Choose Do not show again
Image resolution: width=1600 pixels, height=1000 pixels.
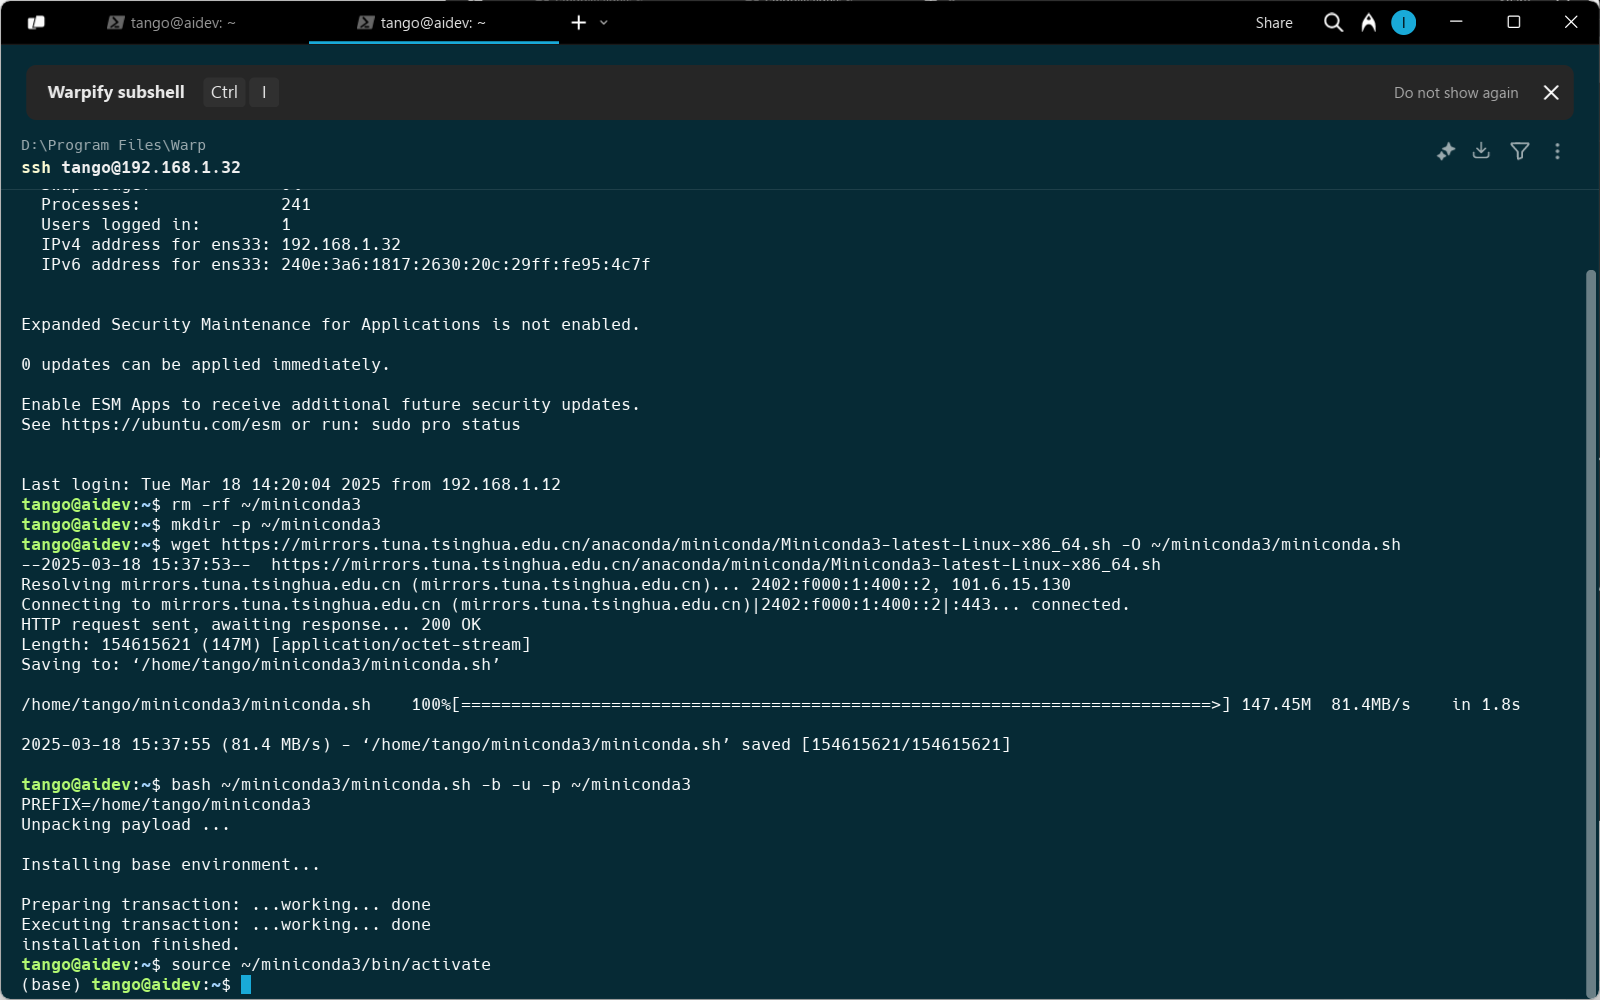pos(1456,92)
